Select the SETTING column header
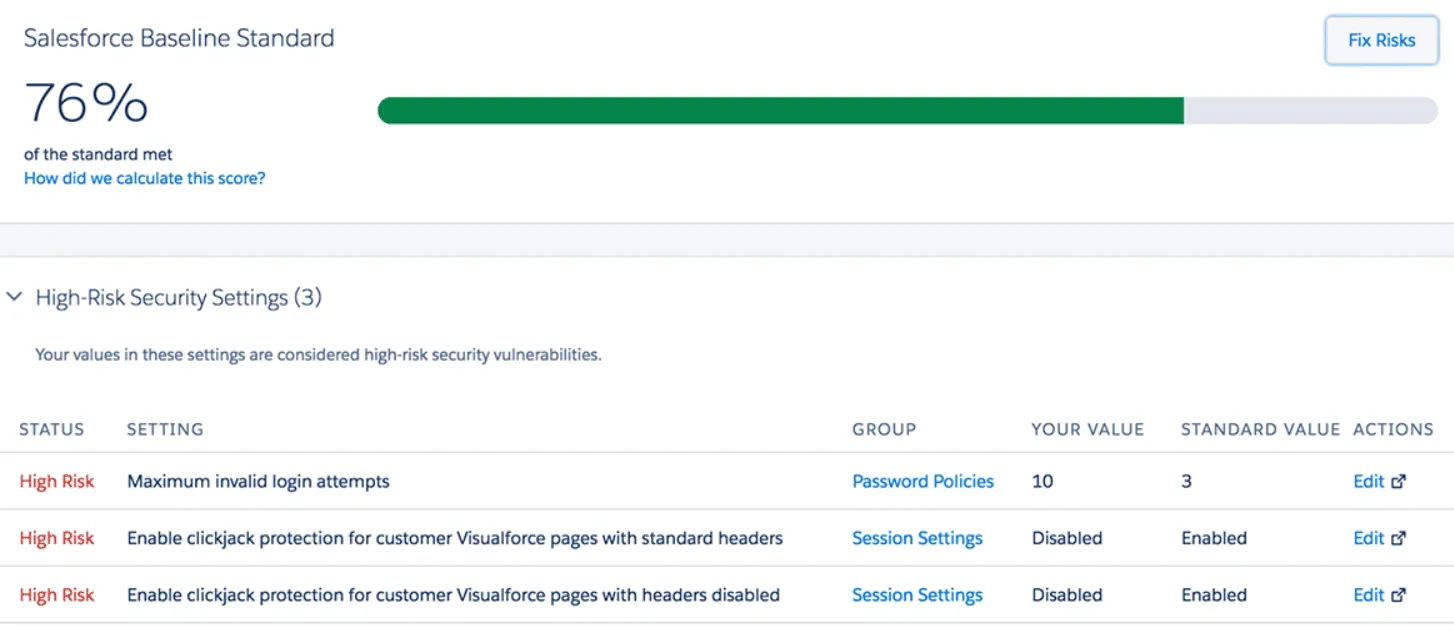This screenshot has width=1454, height=642. coord(165,429)
